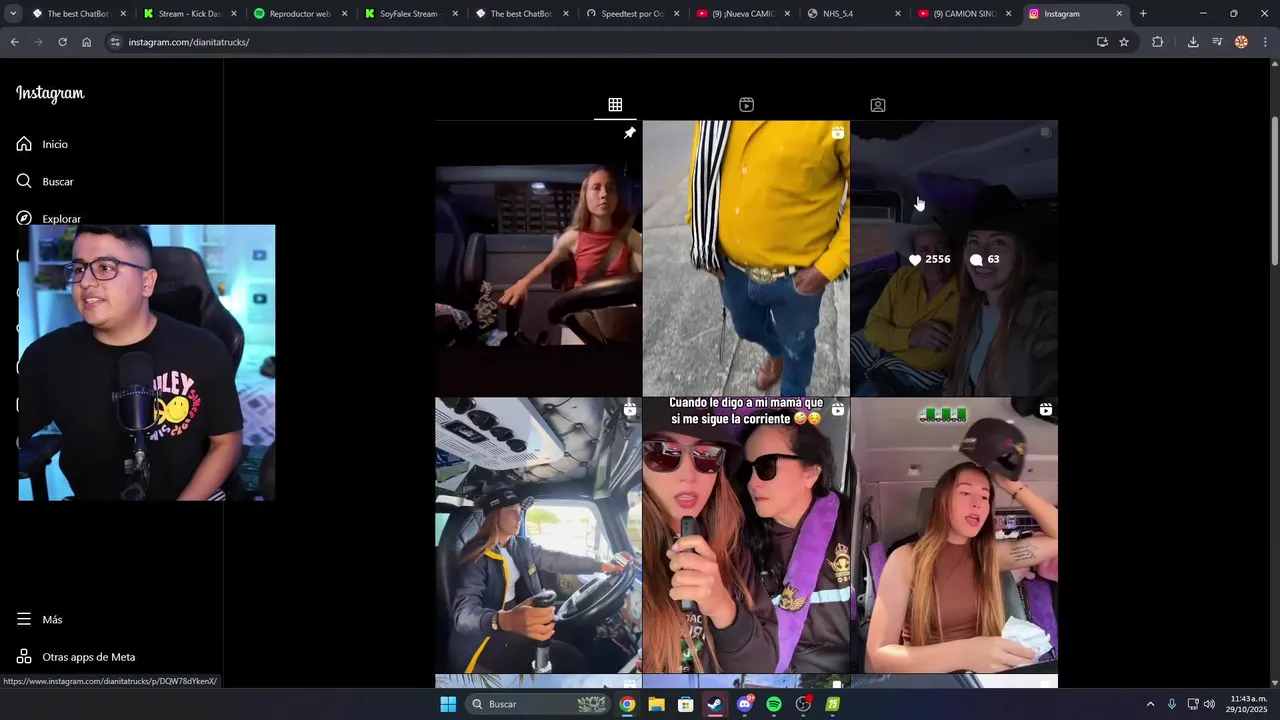Open Spotify from the taskbar
This screenshot has width=1280, height=720.
[x=774, y=704]
